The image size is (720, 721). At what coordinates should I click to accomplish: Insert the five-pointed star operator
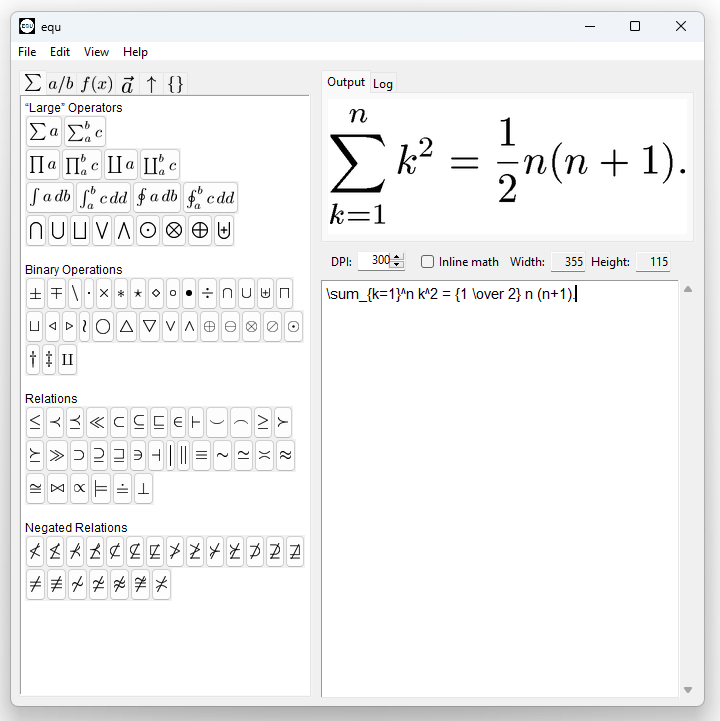pos(138,293)
